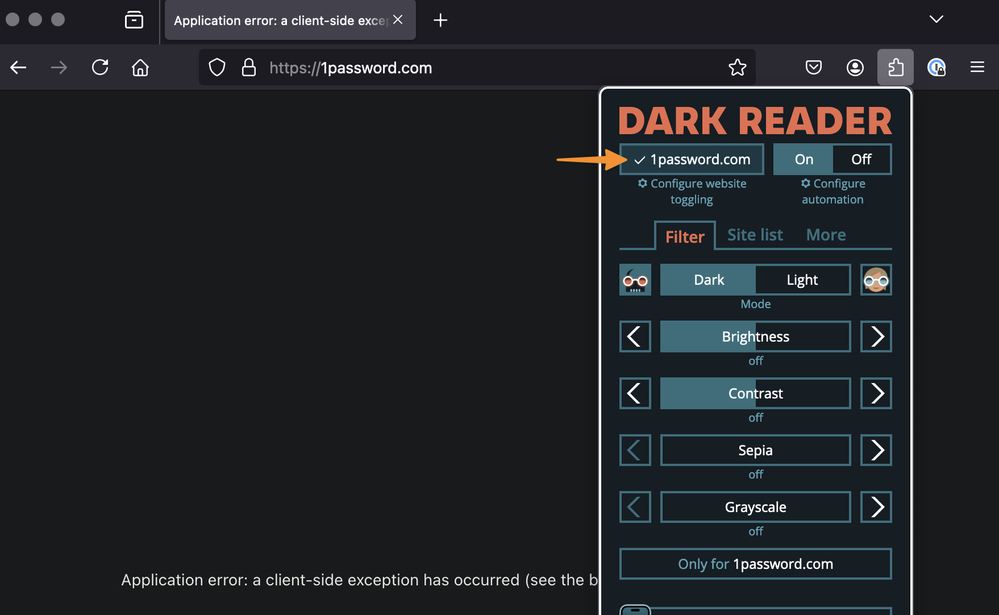Click the address bar URL field
The width and height of the screenshot is (999, 615).
[x=477, y=68]
